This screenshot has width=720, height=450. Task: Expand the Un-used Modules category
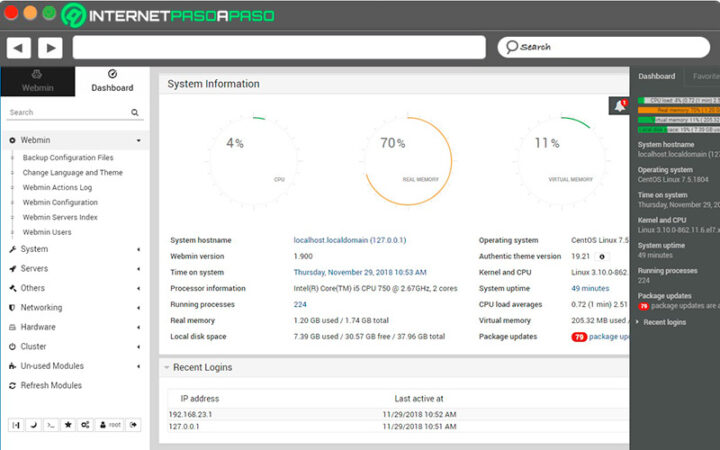[x=75, y=366]
